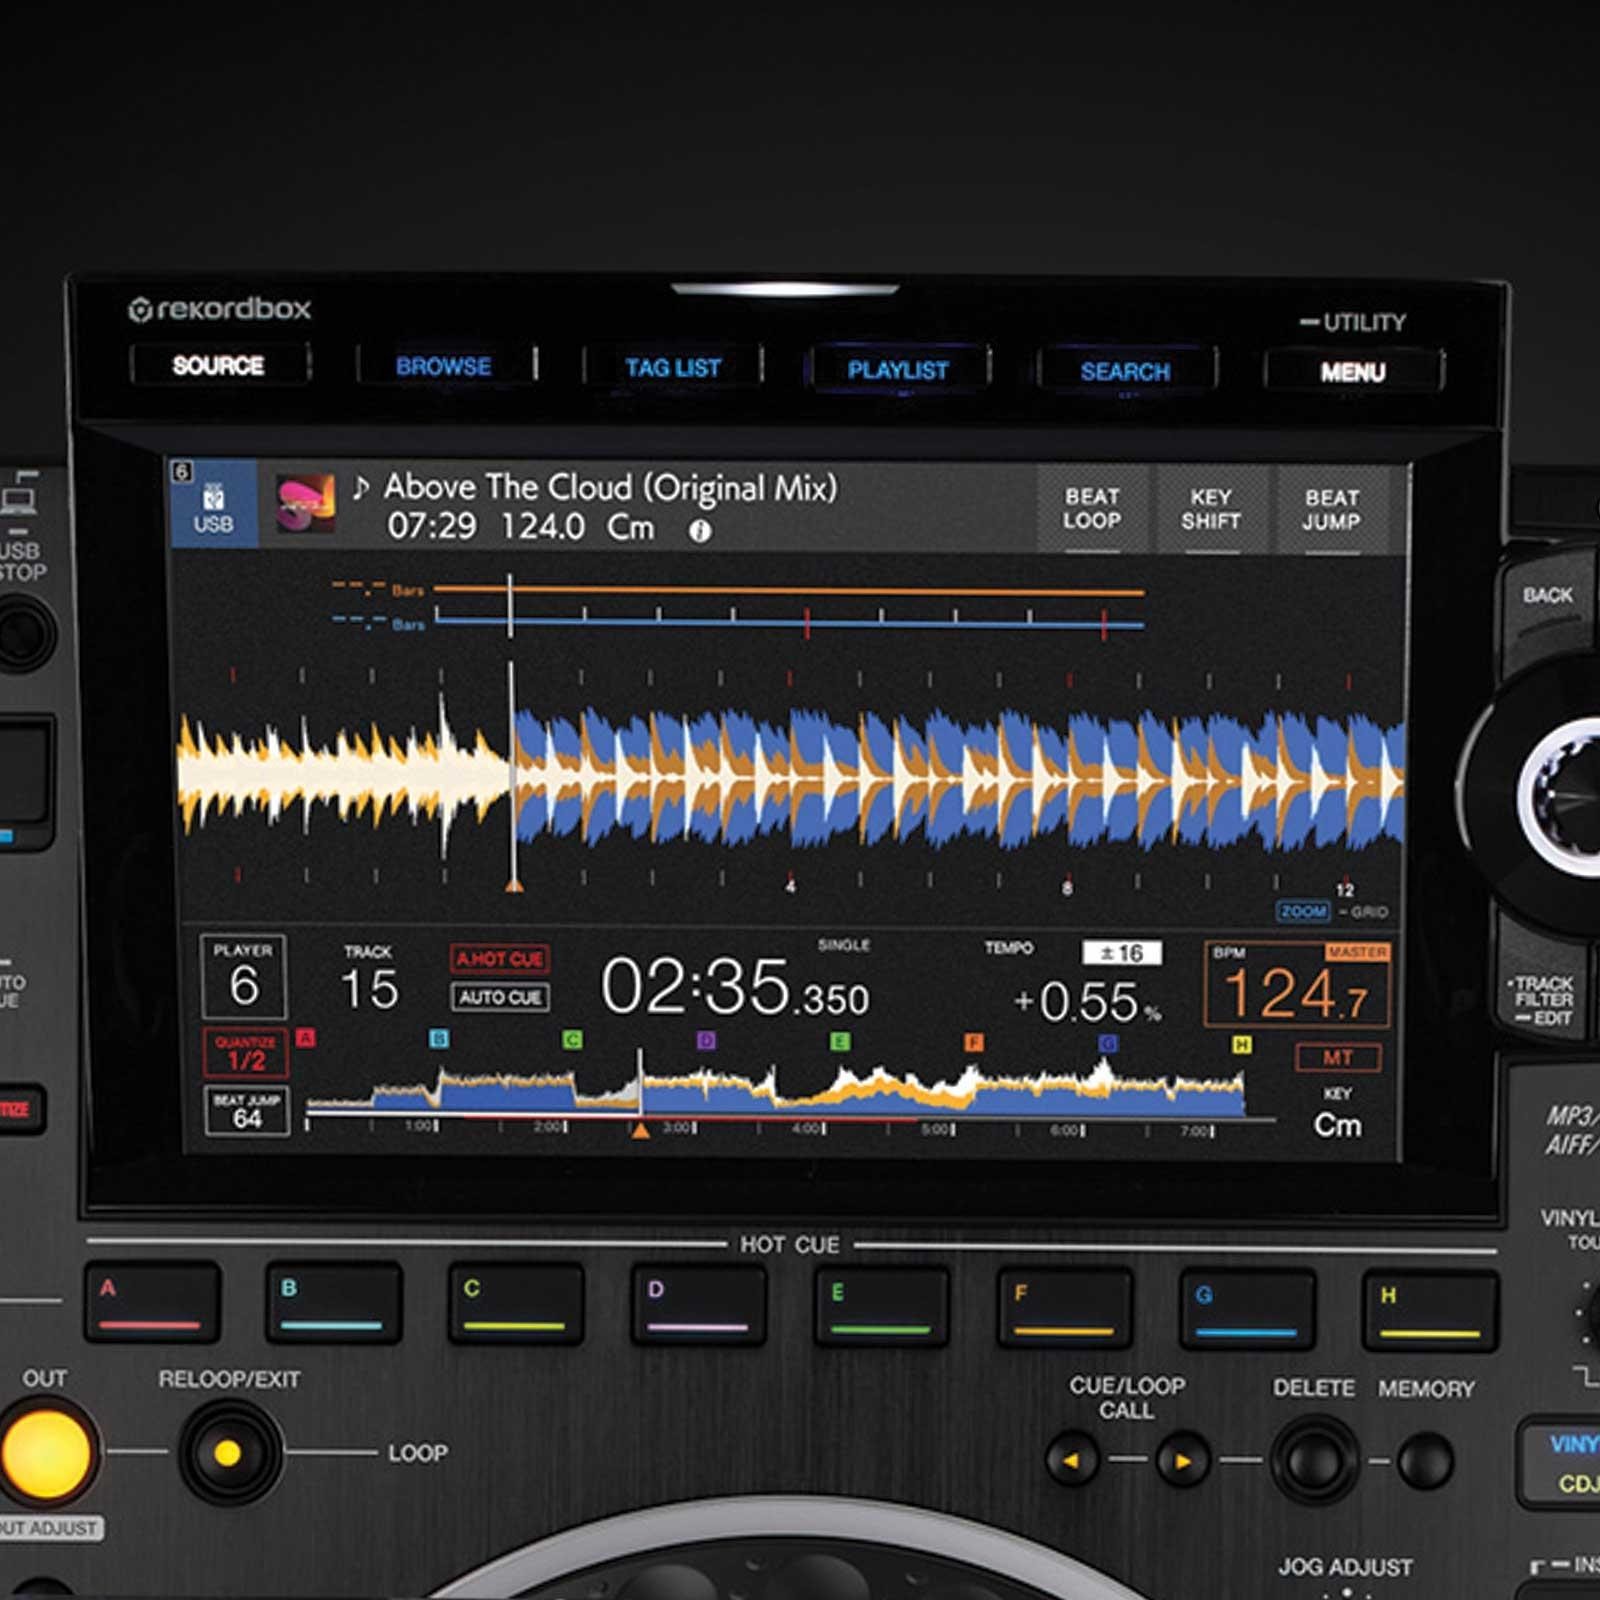Image resolution: width=1600 pixels, height=1600 pixels.
Task: Tap hot cue marker G on the overview waveform
Action: (1108, 1044)
